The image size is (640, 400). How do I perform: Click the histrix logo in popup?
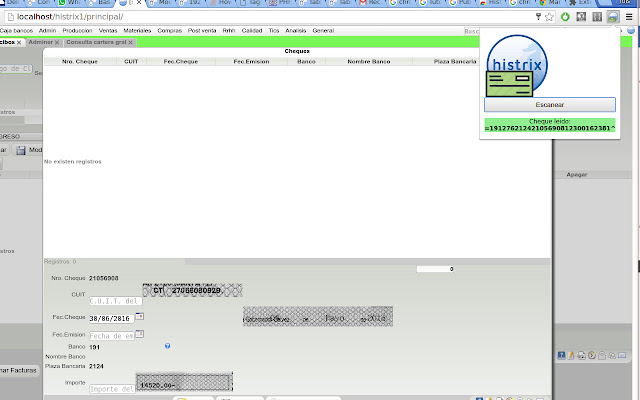click(x=516, y=65)
